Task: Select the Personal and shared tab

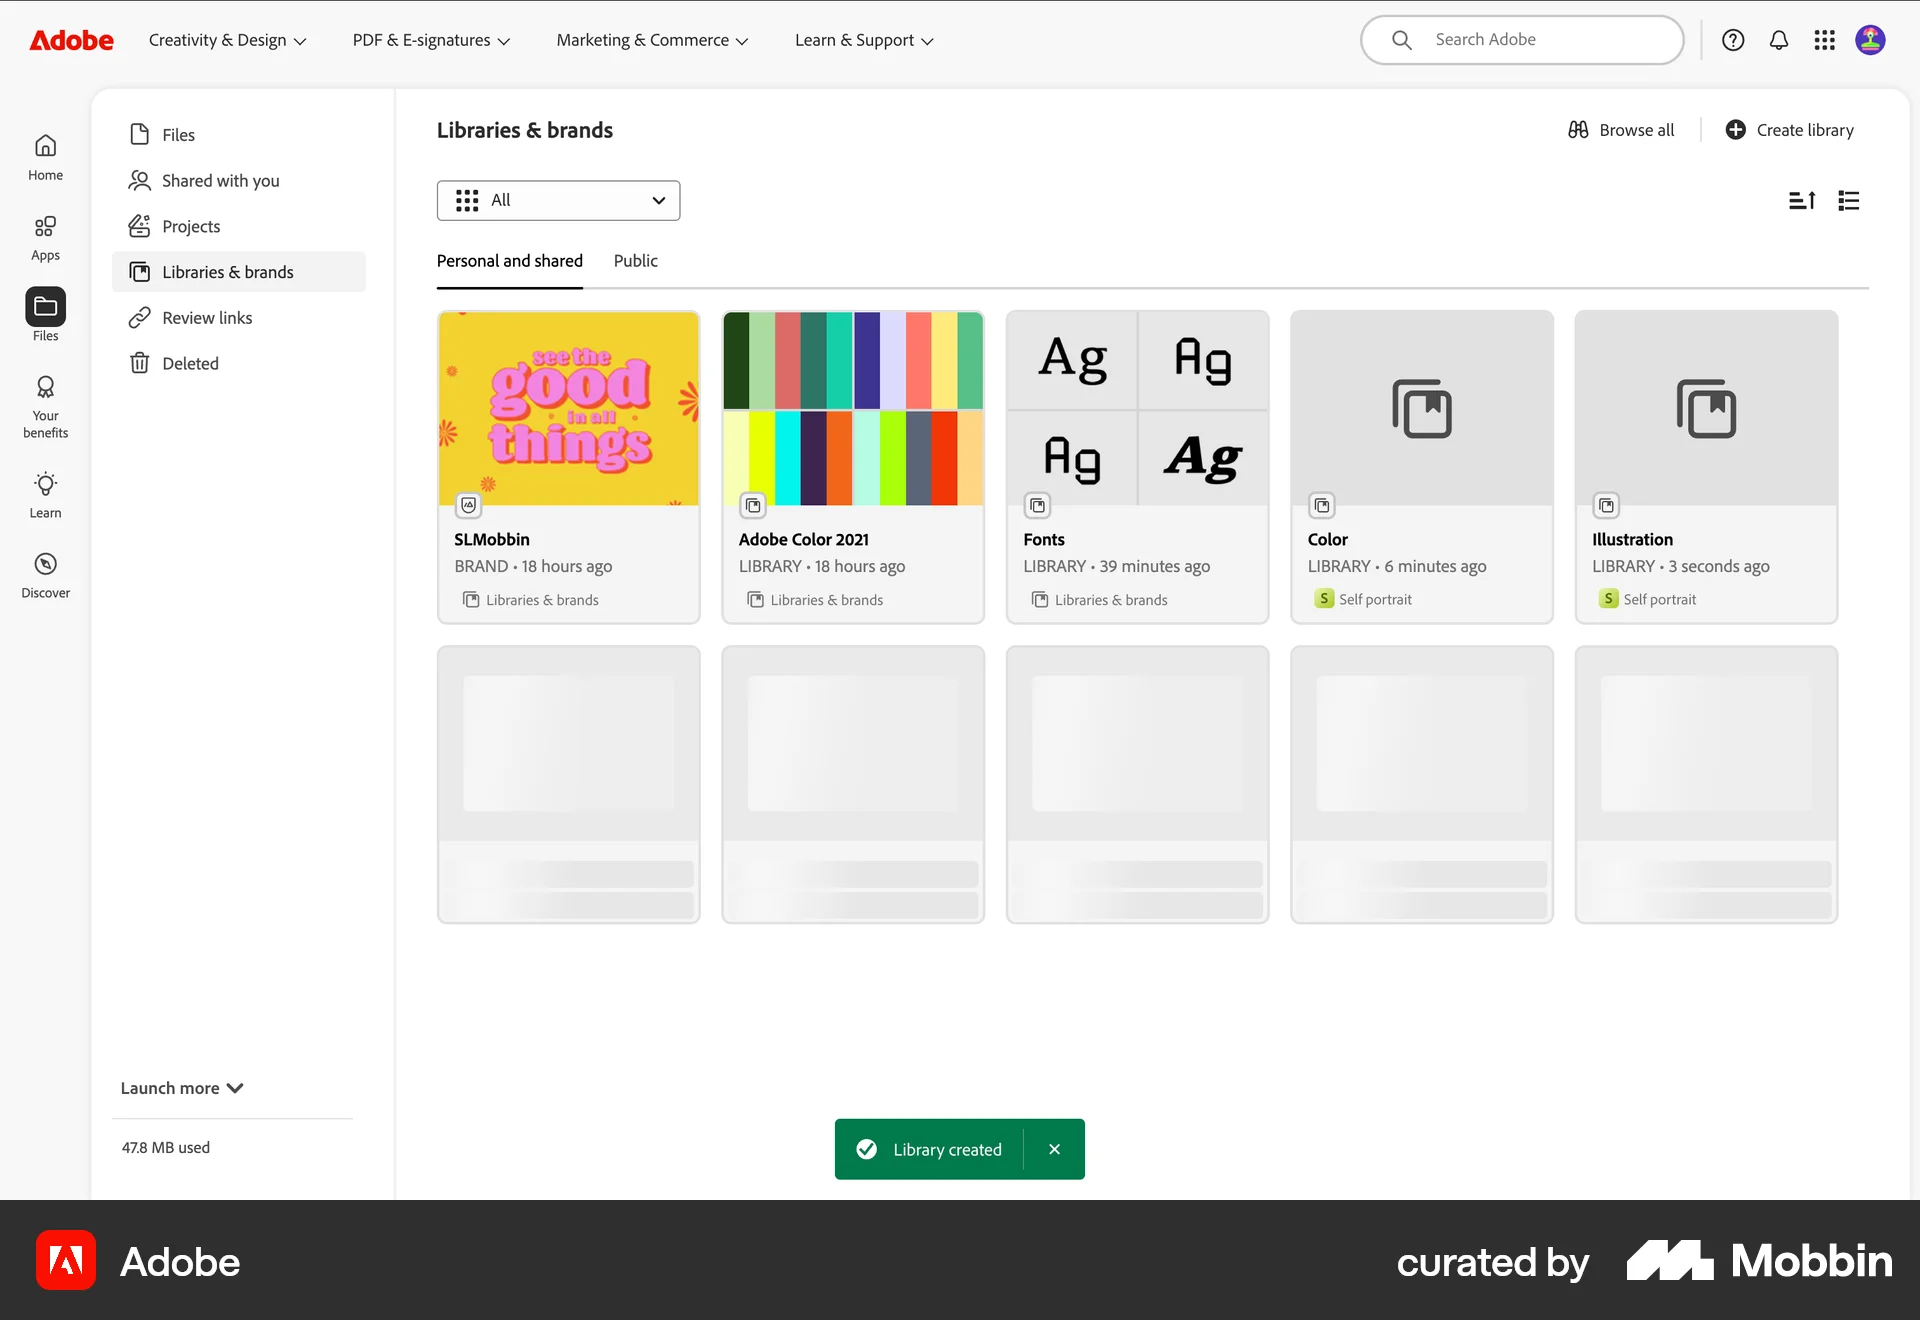Action: (x=509, y=261)
